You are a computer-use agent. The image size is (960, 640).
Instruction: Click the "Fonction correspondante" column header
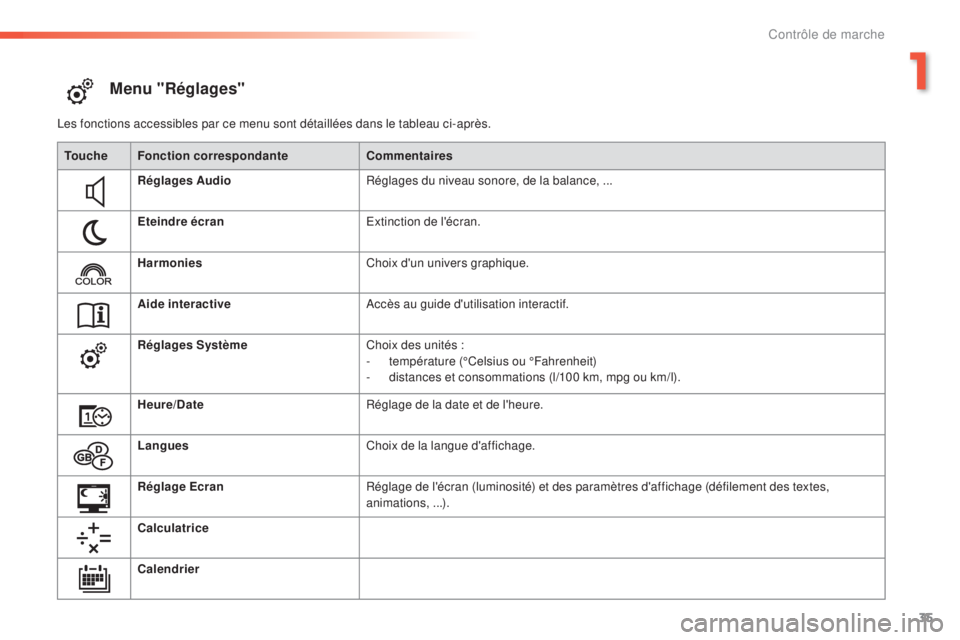[x=212, y=156]
